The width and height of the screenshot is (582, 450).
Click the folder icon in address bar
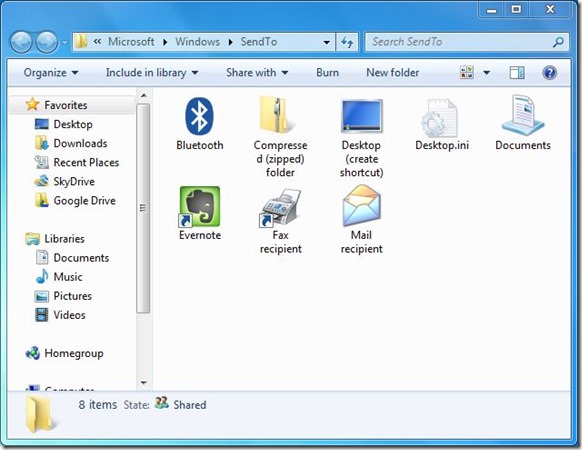(81, 42)
